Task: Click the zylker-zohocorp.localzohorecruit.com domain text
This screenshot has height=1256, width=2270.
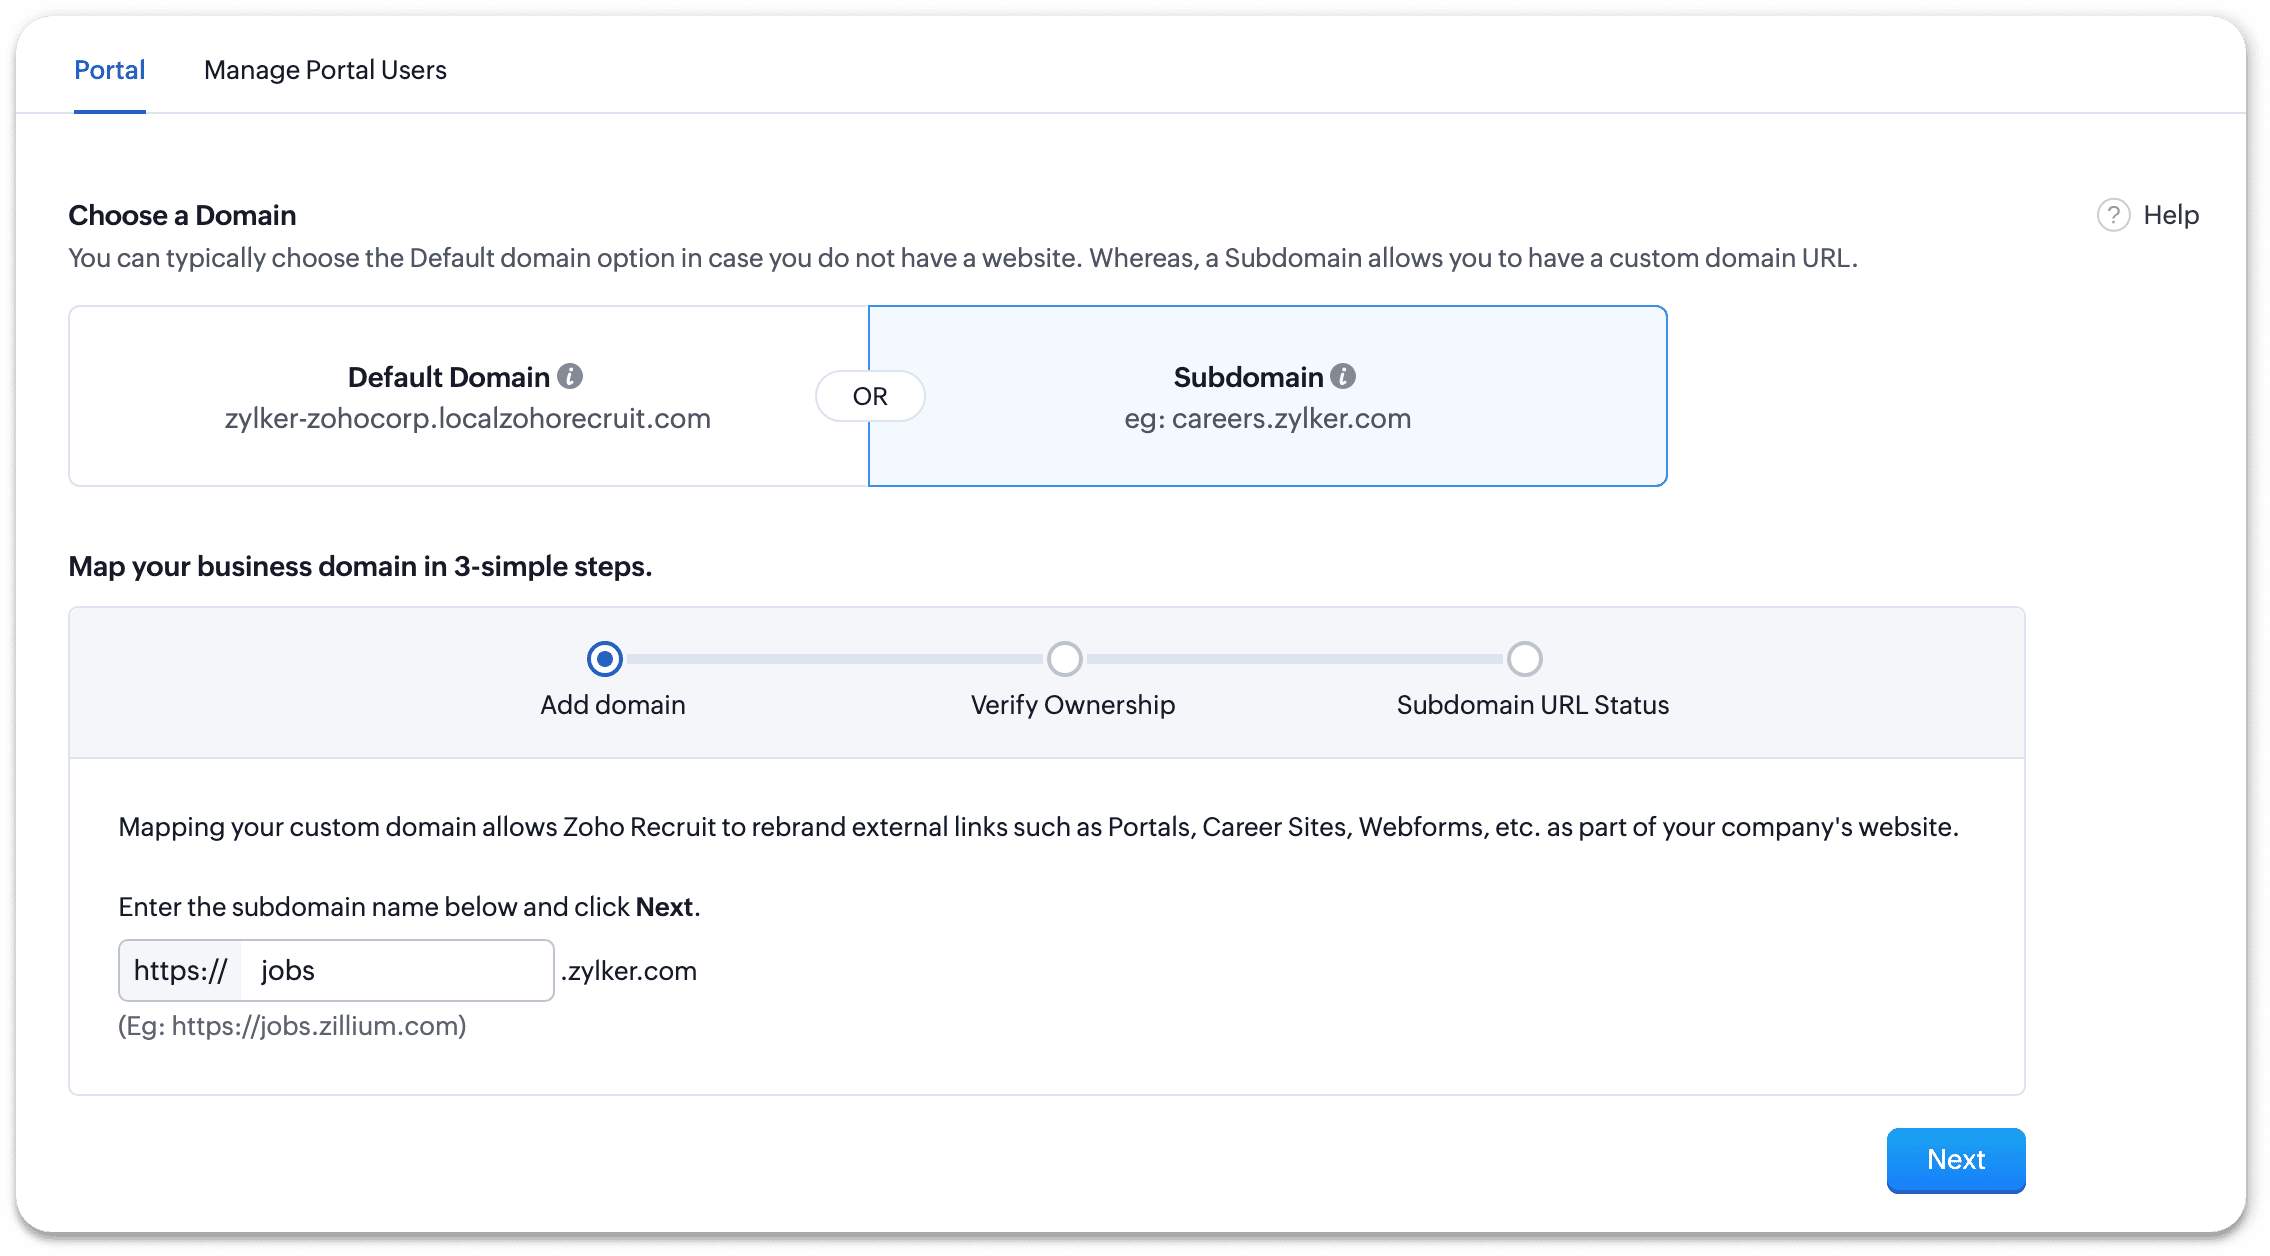Action: [467, 418]
